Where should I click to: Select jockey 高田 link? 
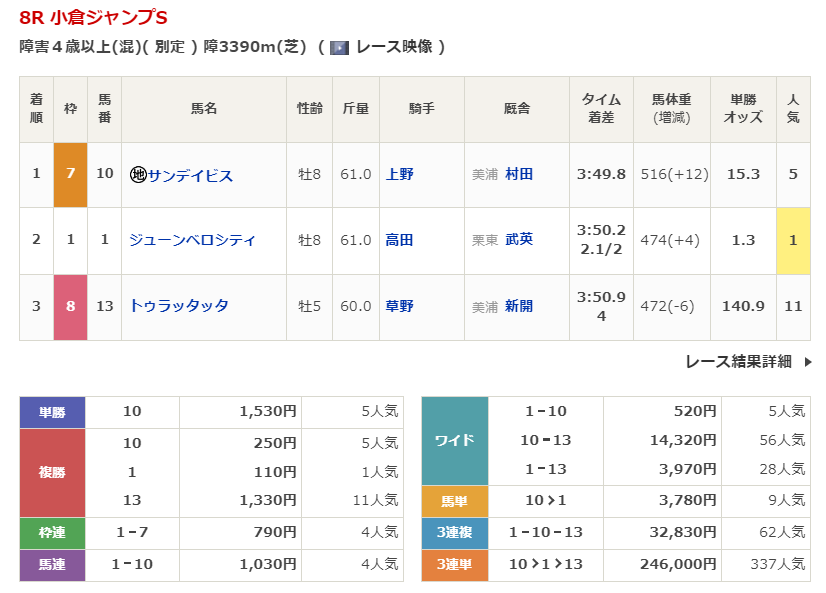pos(400,240)
